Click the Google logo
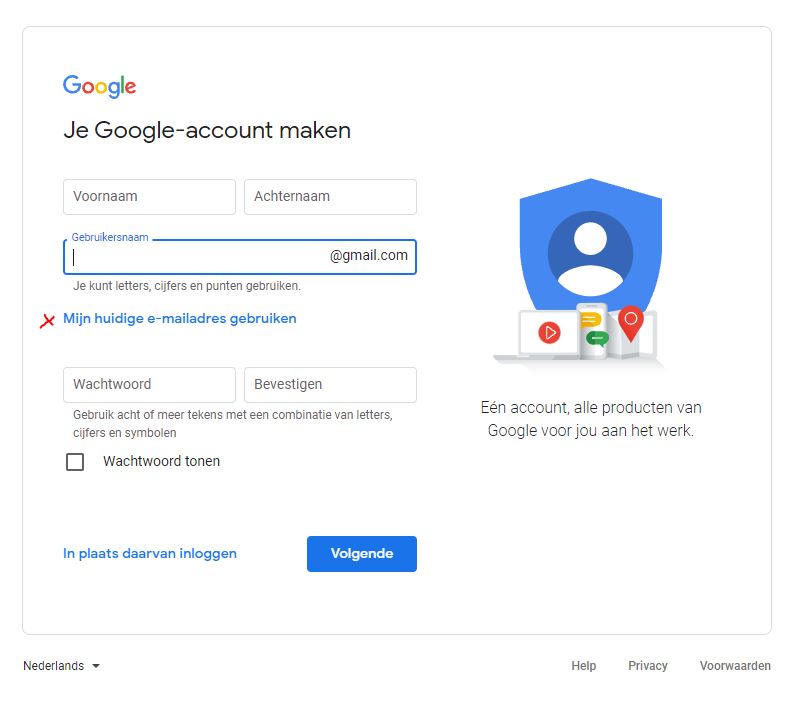The width and height of the screenshot is (790, 722). pos(99,86)
